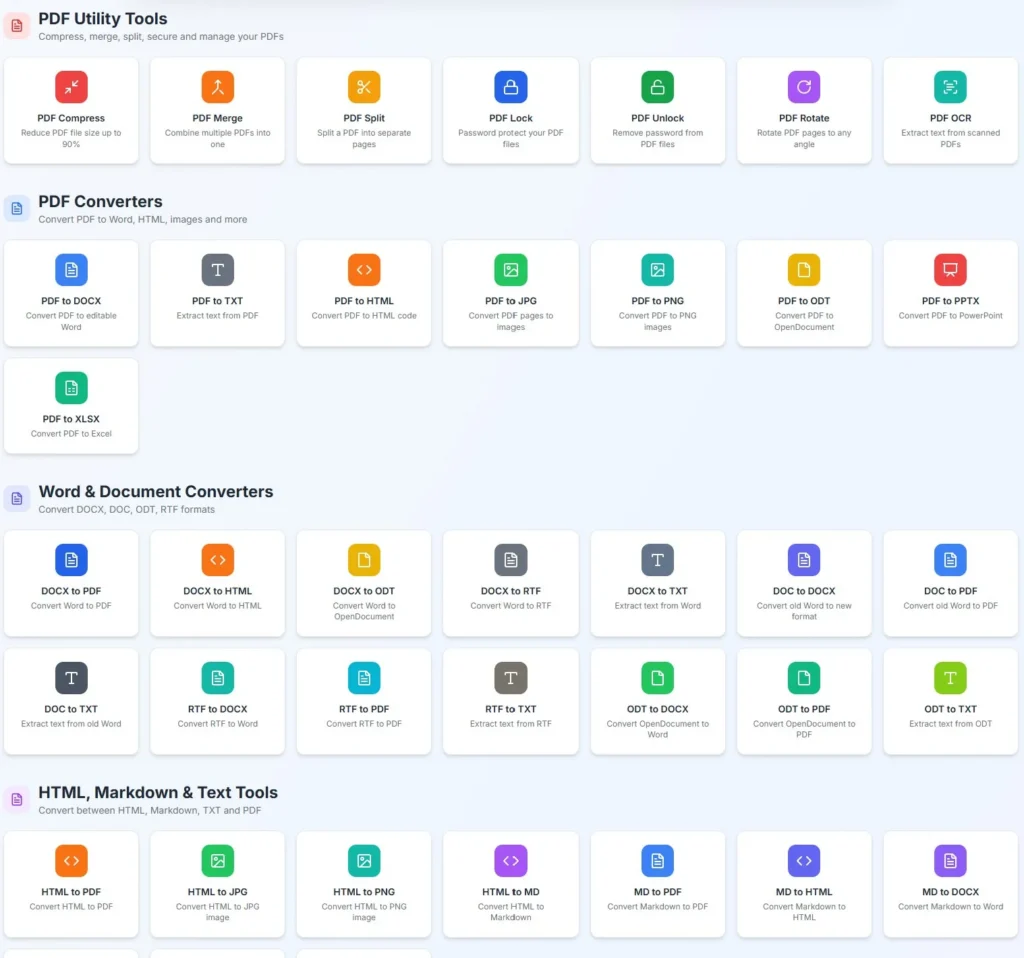The width and height of the screenshot is (1024, 958).
Task: Click the PDF to DOCX icon
Action: point(71,270)
